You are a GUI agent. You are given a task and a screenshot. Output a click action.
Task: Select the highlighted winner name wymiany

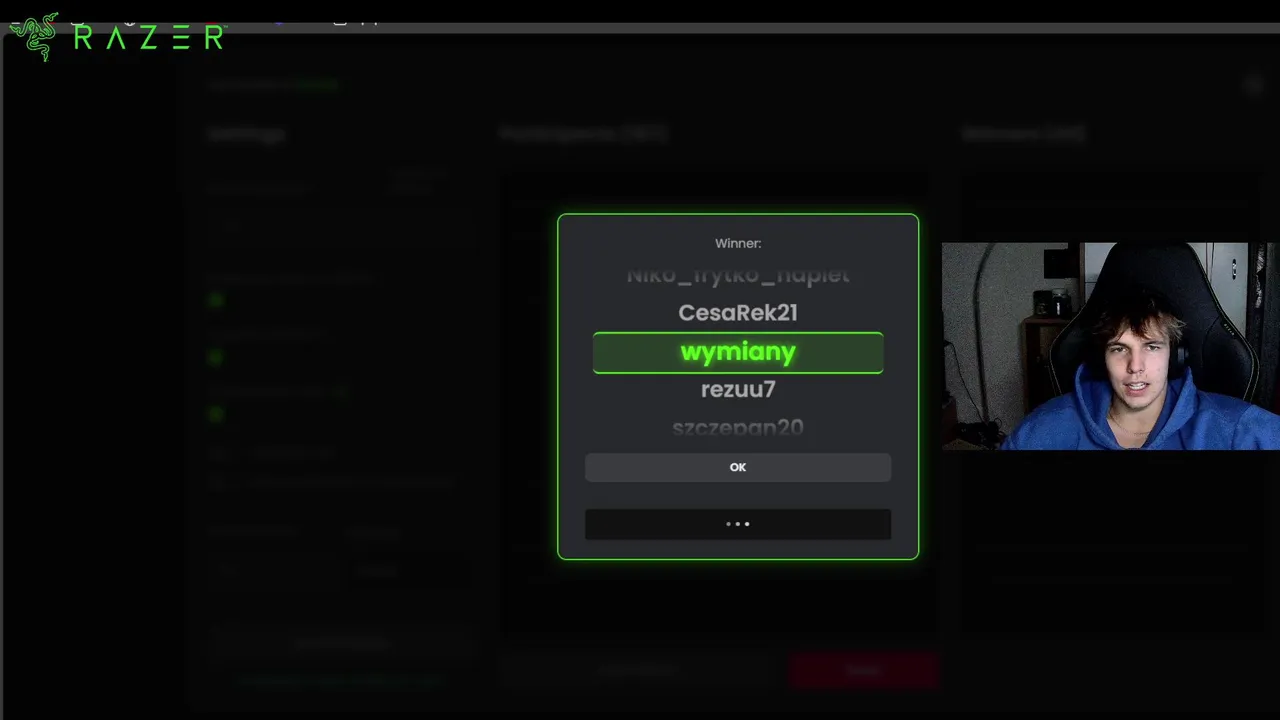[x=738, y=353]
